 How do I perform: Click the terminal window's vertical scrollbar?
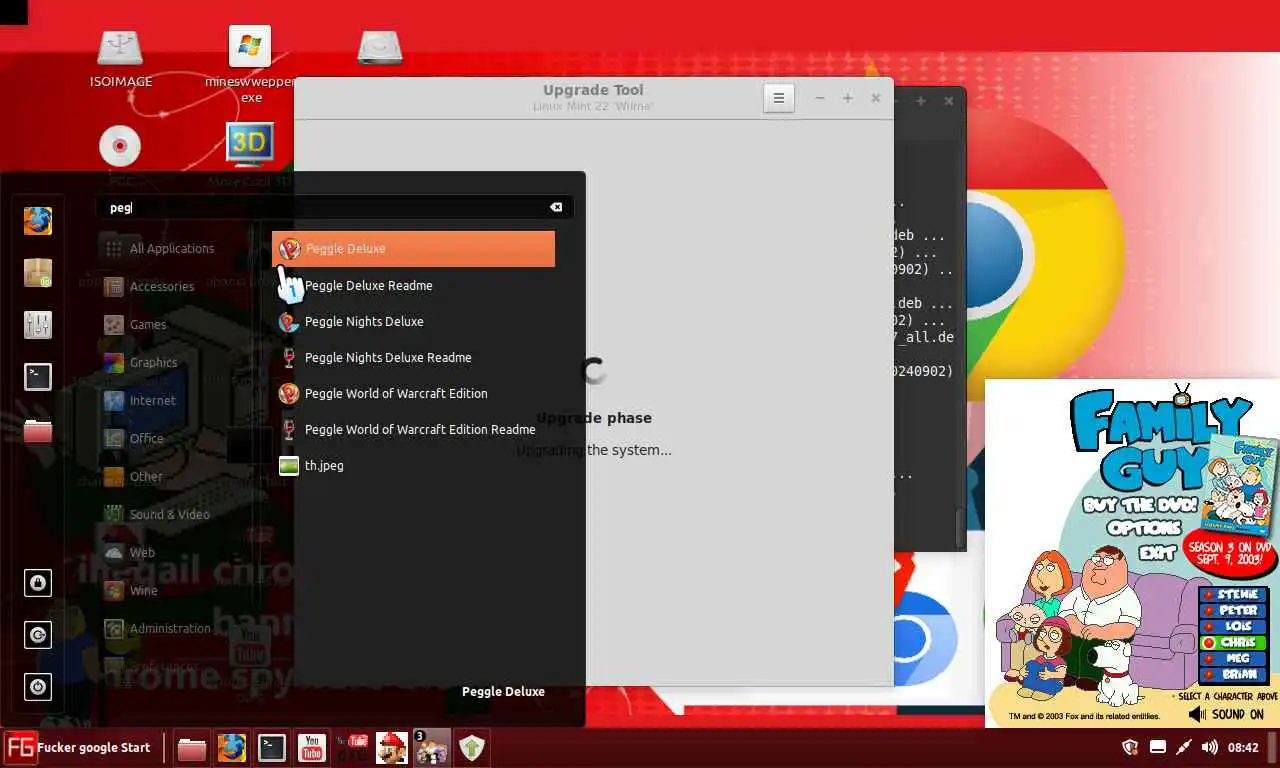[x=961, y=528]
